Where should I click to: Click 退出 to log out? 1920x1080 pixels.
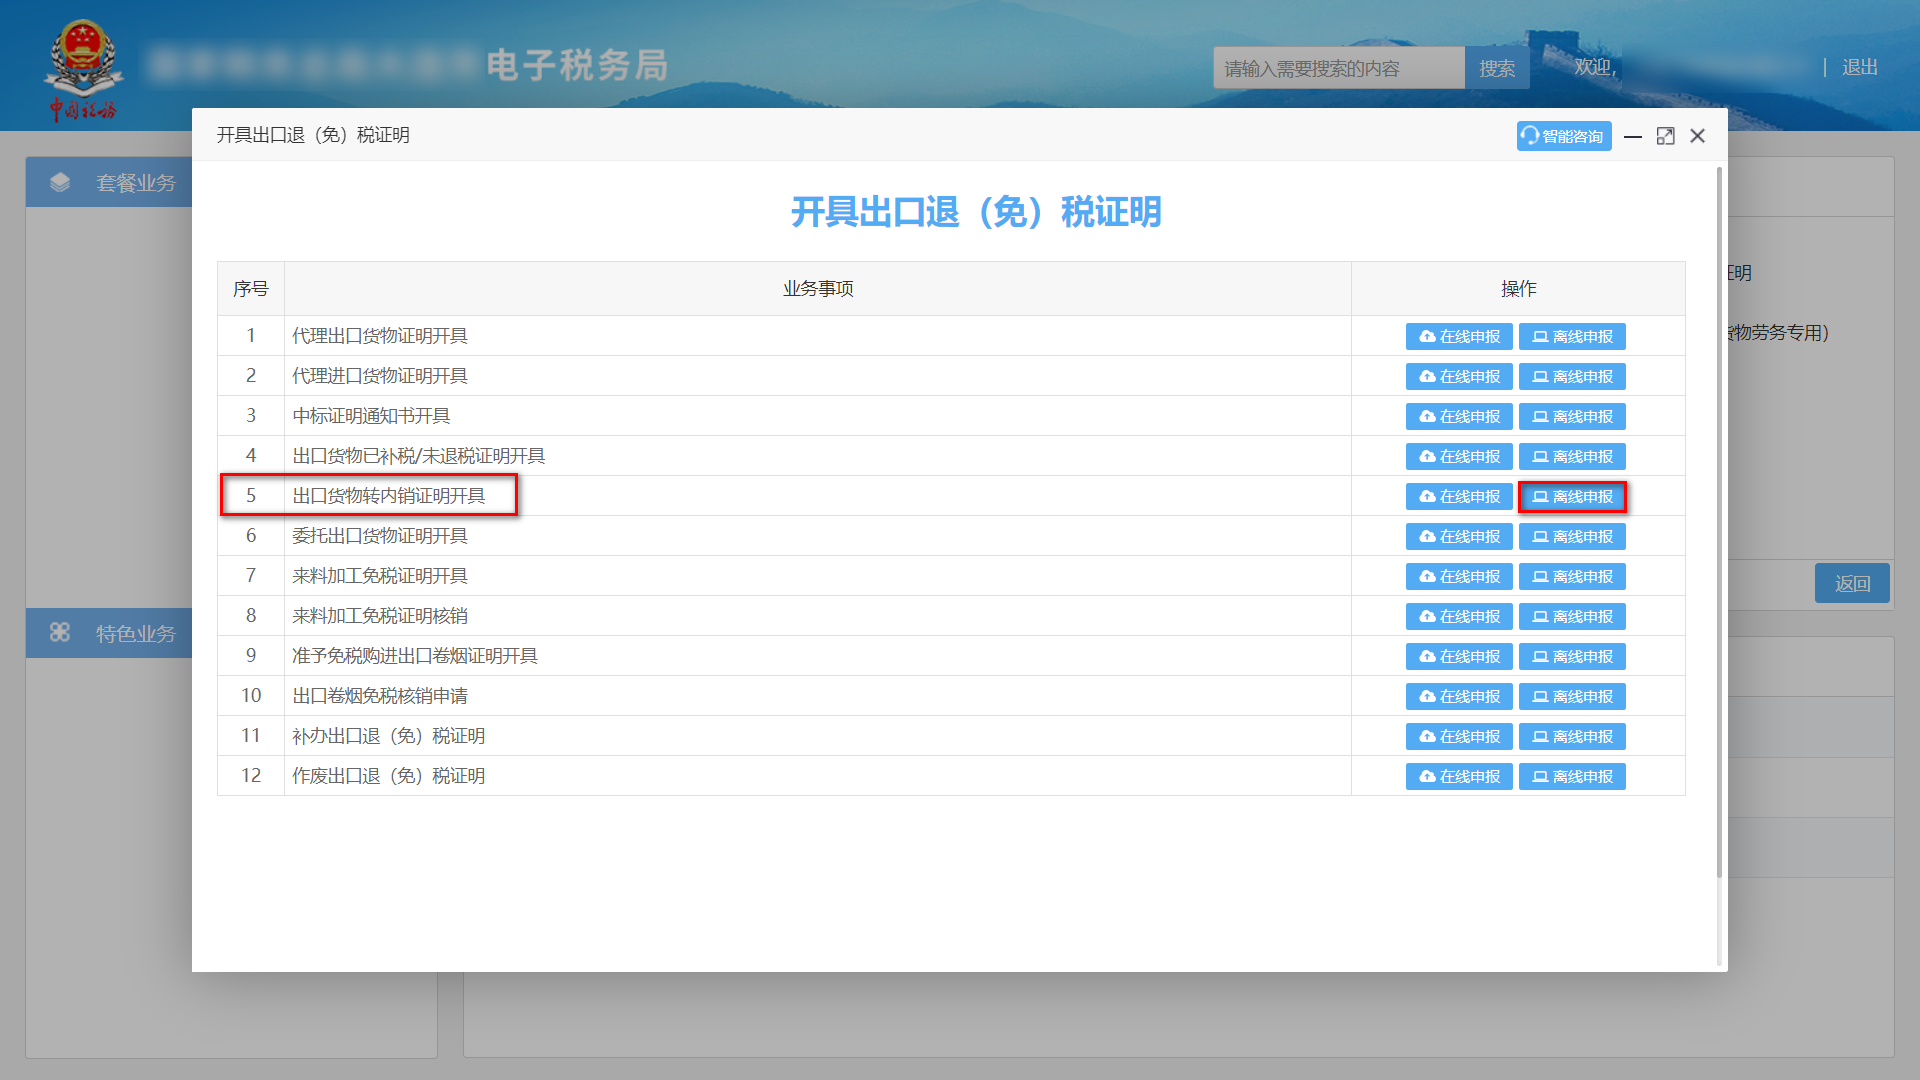click(1857, 67)
